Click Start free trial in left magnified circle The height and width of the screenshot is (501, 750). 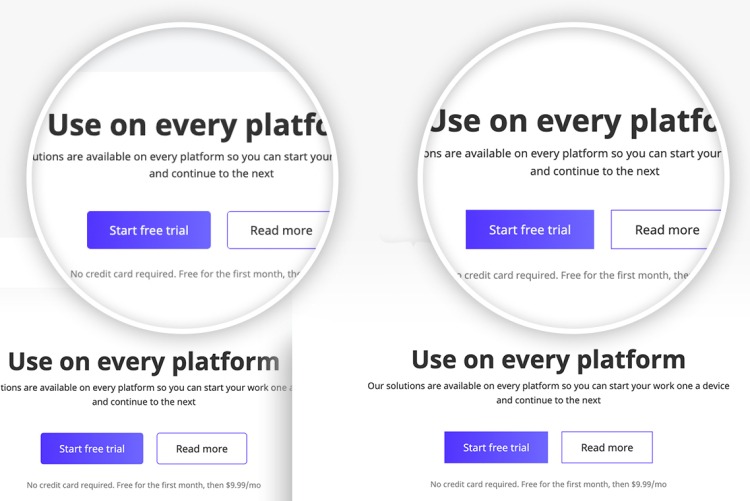149,230
